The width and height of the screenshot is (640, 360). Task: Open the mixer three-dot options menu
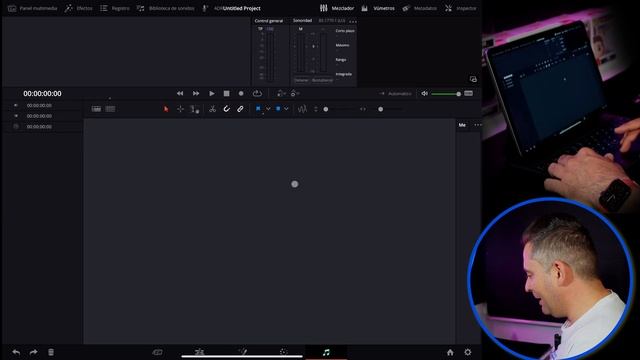[478, 125]
